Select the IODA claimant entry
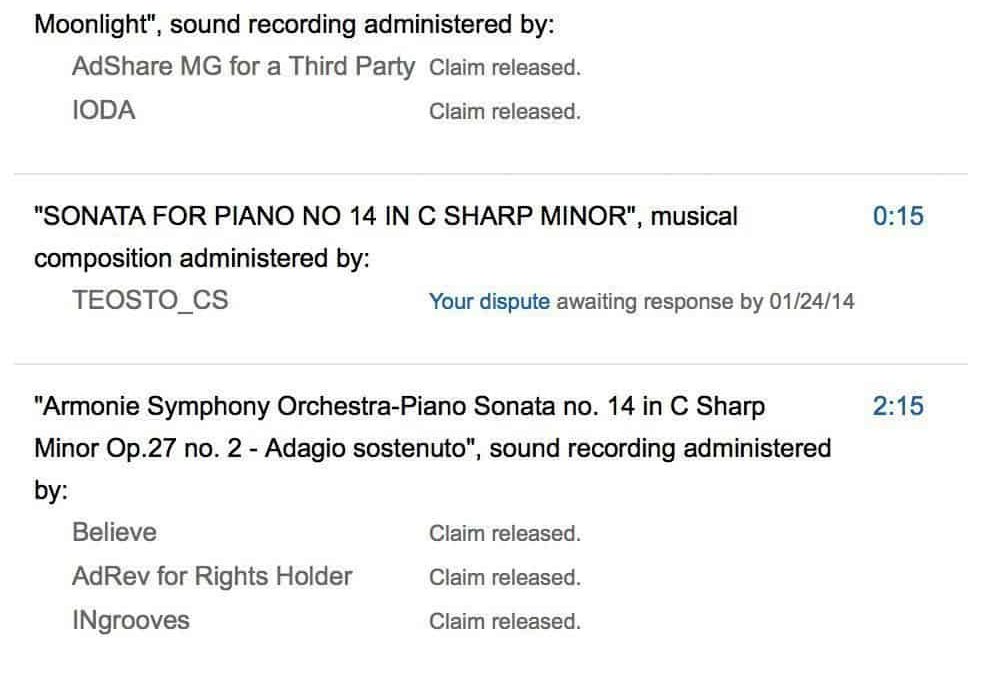Image resolution: width=1006 pixels, height=675 pixels. coord(103,111)
